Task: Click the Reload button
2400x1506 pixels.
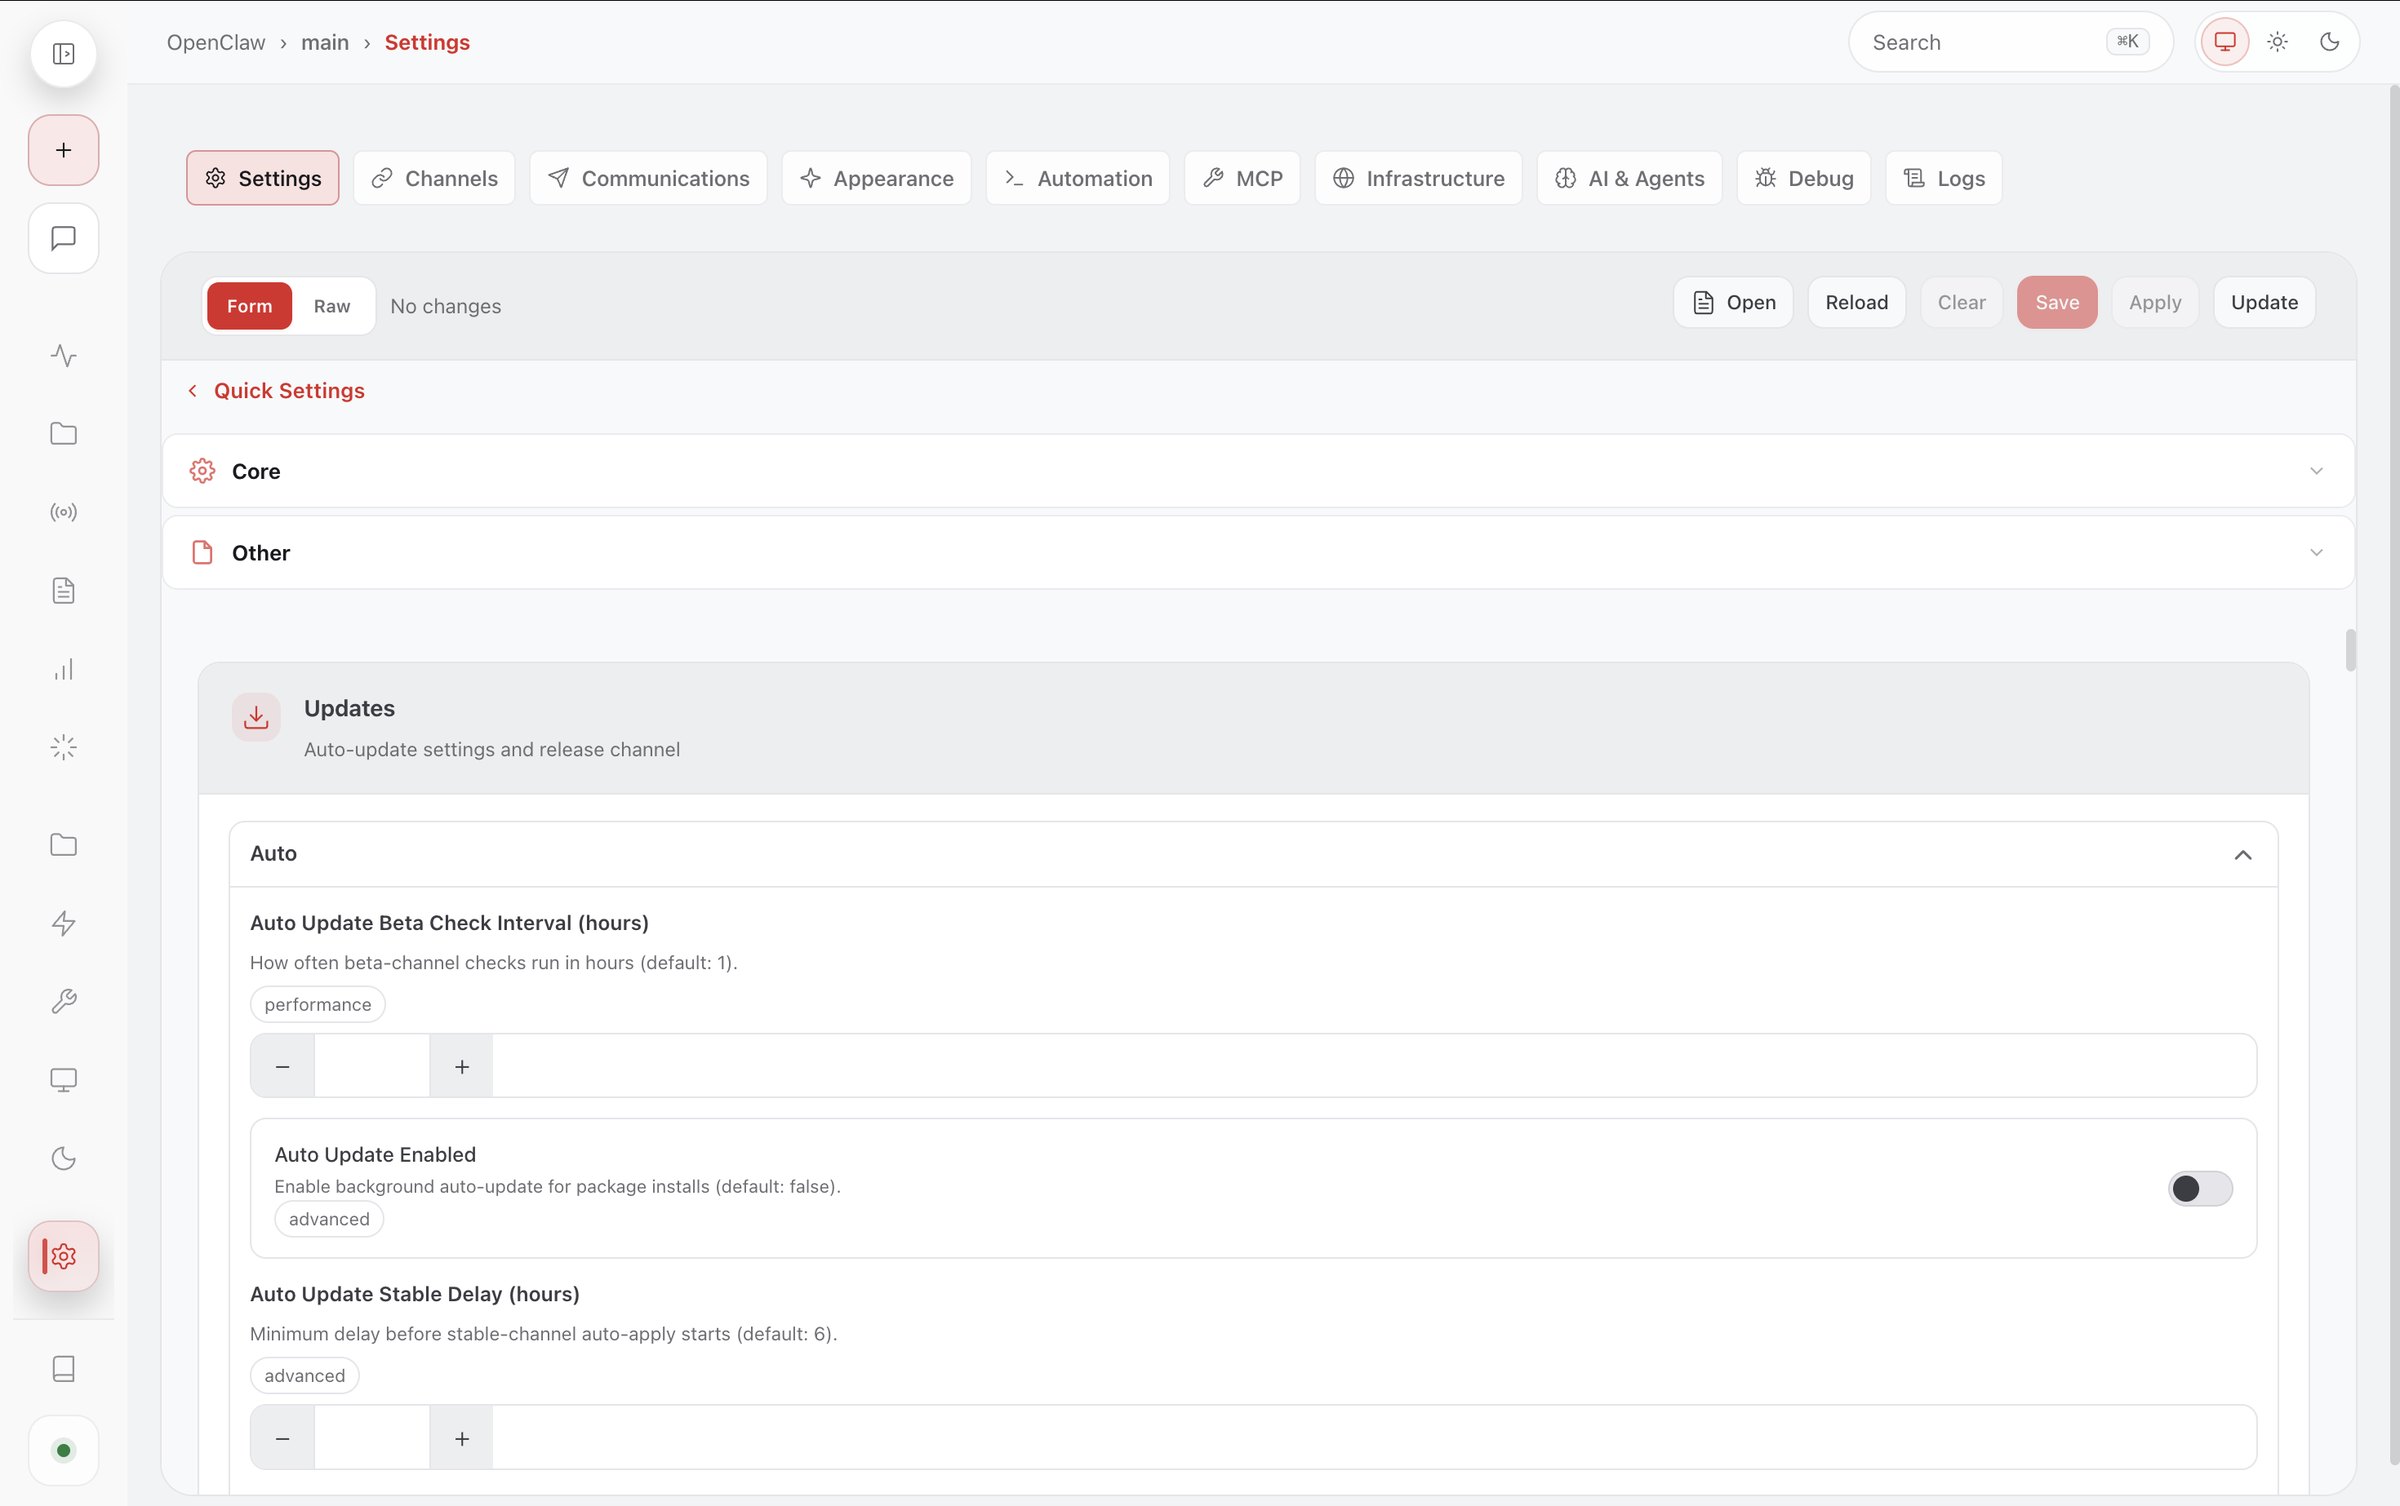Action: [x=1857, y=302]
